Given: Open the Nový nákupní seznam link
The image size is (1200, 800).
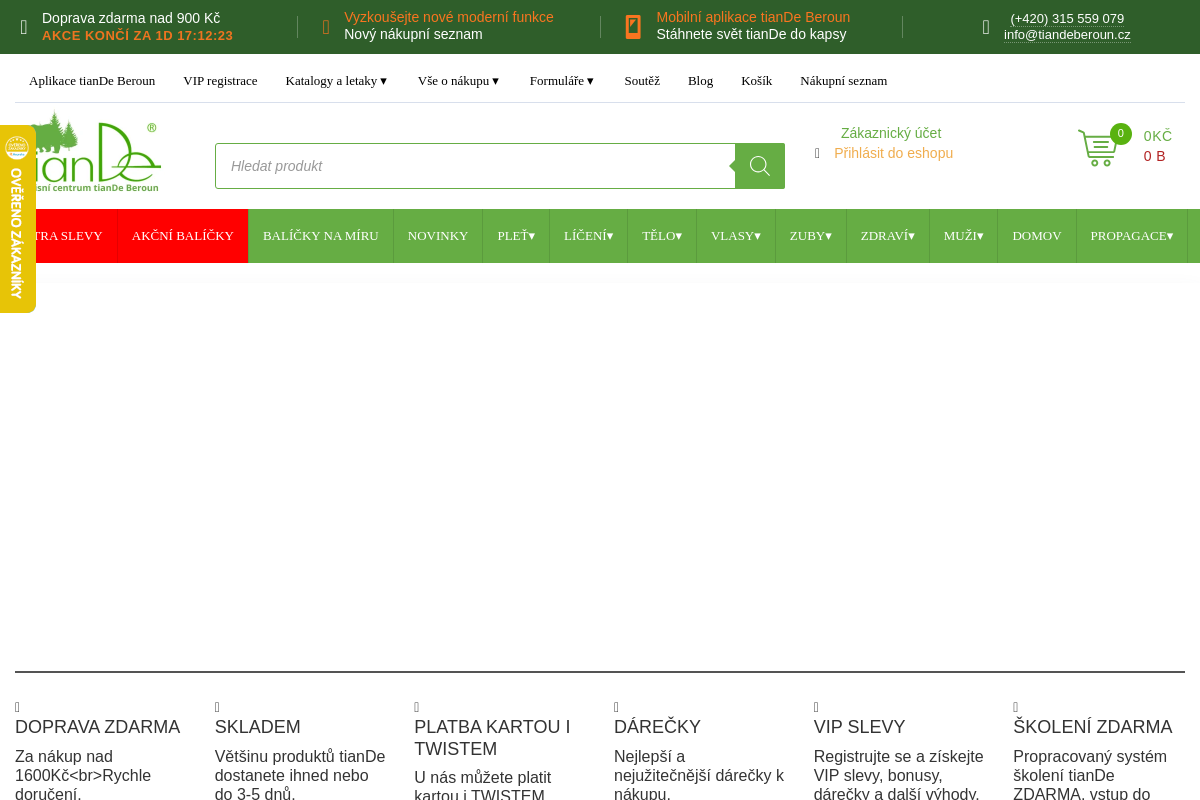Looking at the screenshot, I should pos(413,34).
